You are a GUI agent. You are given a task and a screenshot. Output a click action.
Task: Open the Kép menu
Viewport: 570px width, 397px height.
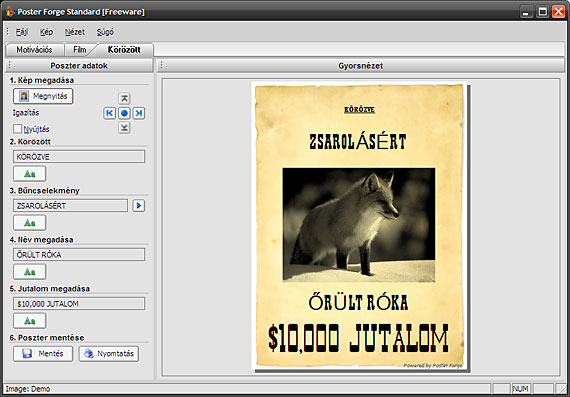click(x=47, y=32)
